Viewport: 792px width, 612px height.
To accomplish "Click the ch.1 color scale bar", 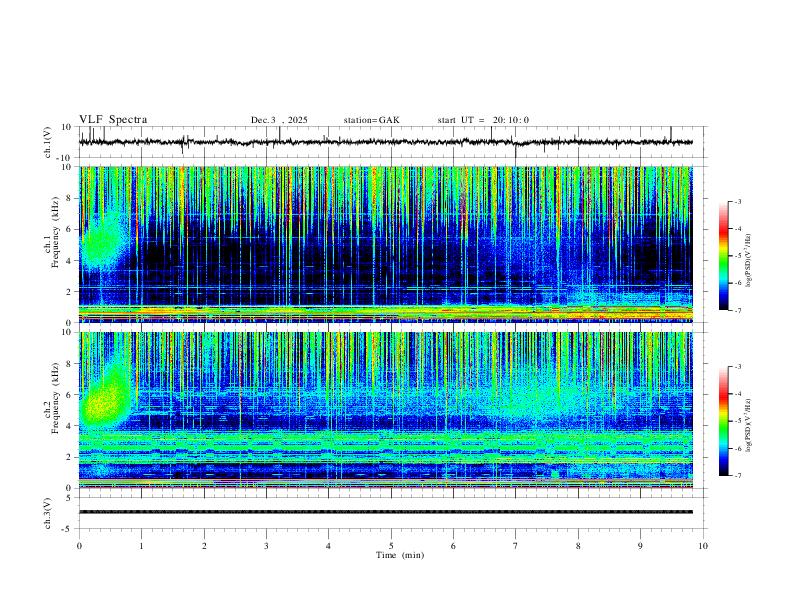I will click(723, 256).
